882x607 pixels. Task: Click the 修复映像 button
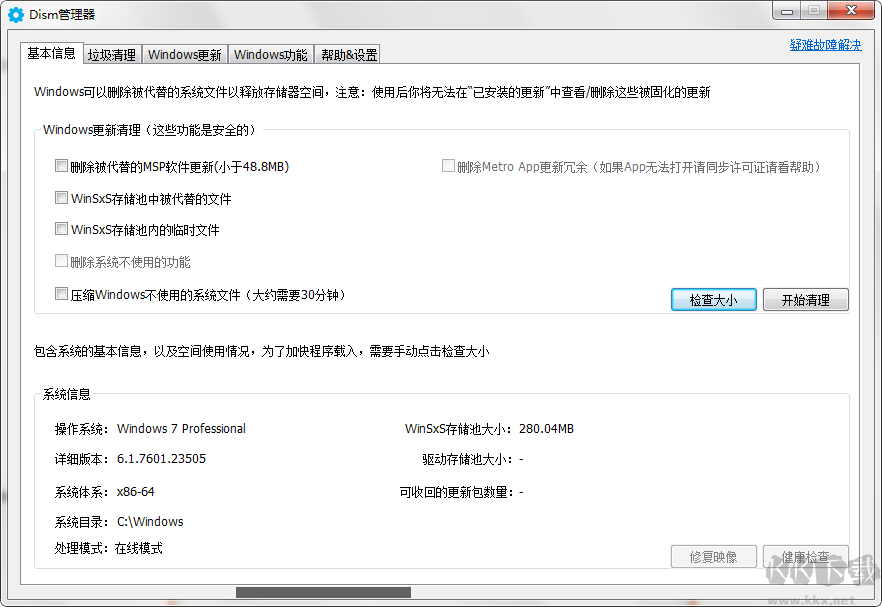coord(713,557)
